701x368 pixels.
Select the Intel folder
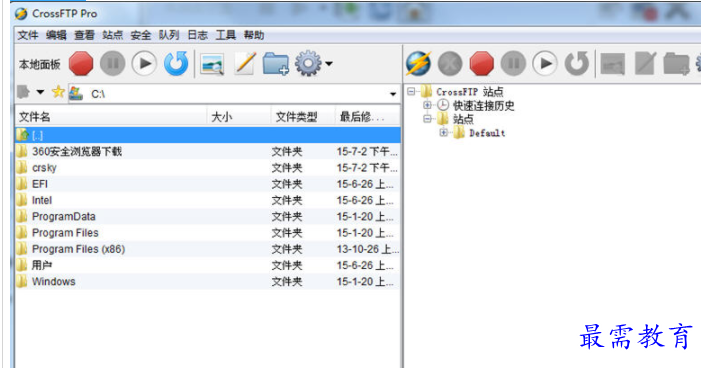tap(208, 200)
